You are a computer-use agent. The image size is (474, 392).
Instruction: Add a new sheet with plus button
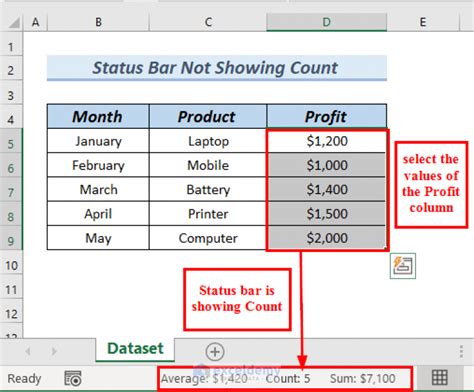click(x=215, y=352)
